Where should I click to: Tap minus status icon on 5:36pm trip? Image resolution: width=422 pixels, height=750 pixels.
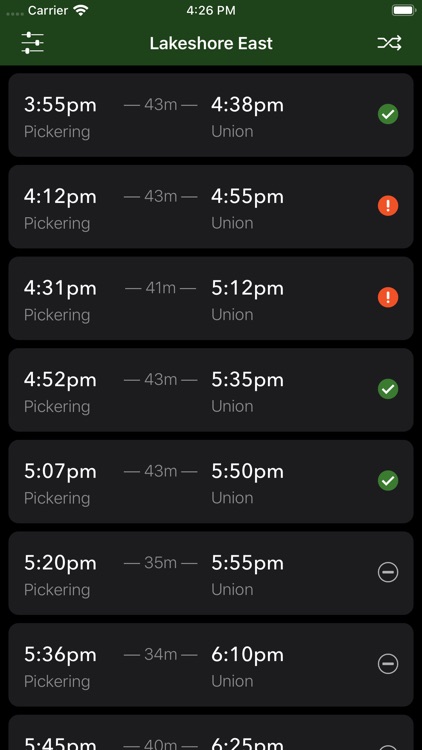388,664
